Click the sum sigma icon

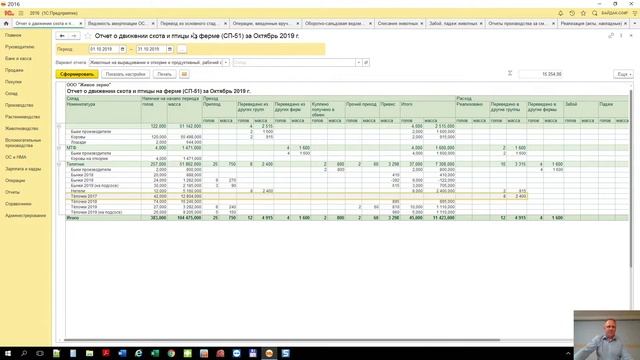point(510,73)
